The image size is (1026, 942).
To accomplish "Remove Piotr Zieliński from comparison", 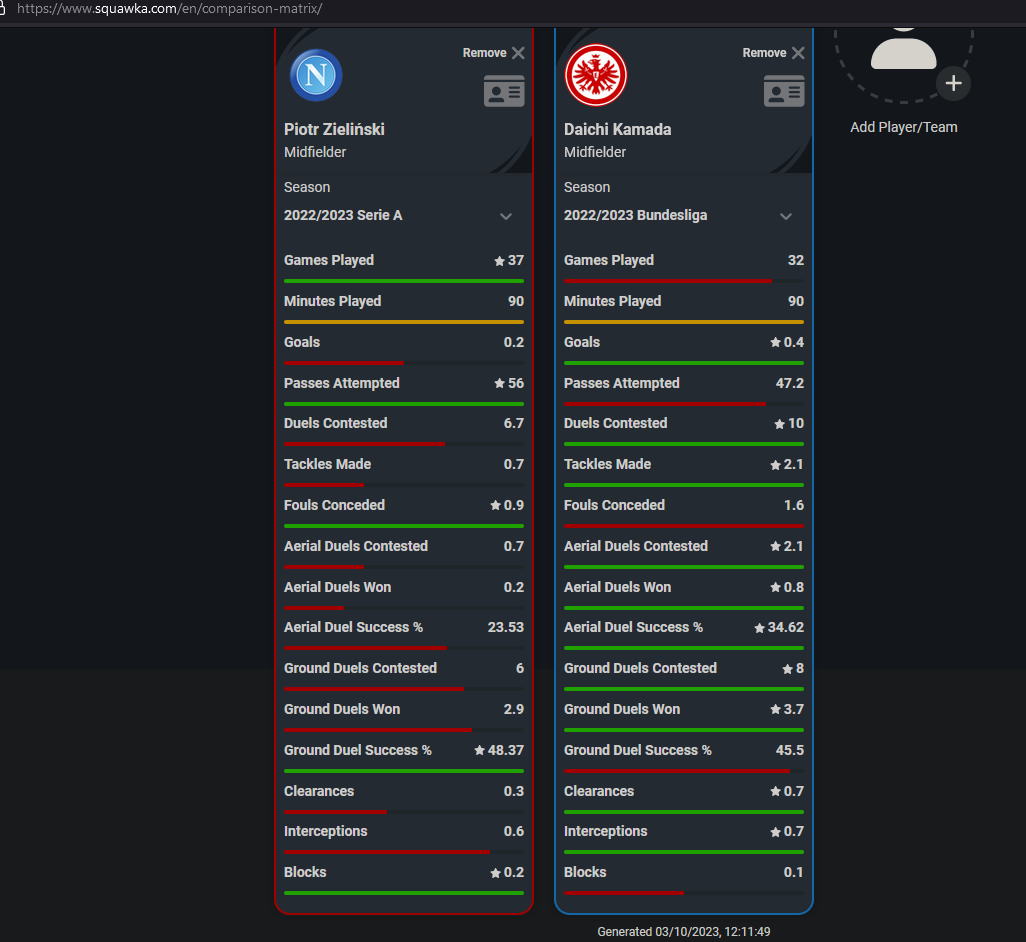I will [493, 53].
